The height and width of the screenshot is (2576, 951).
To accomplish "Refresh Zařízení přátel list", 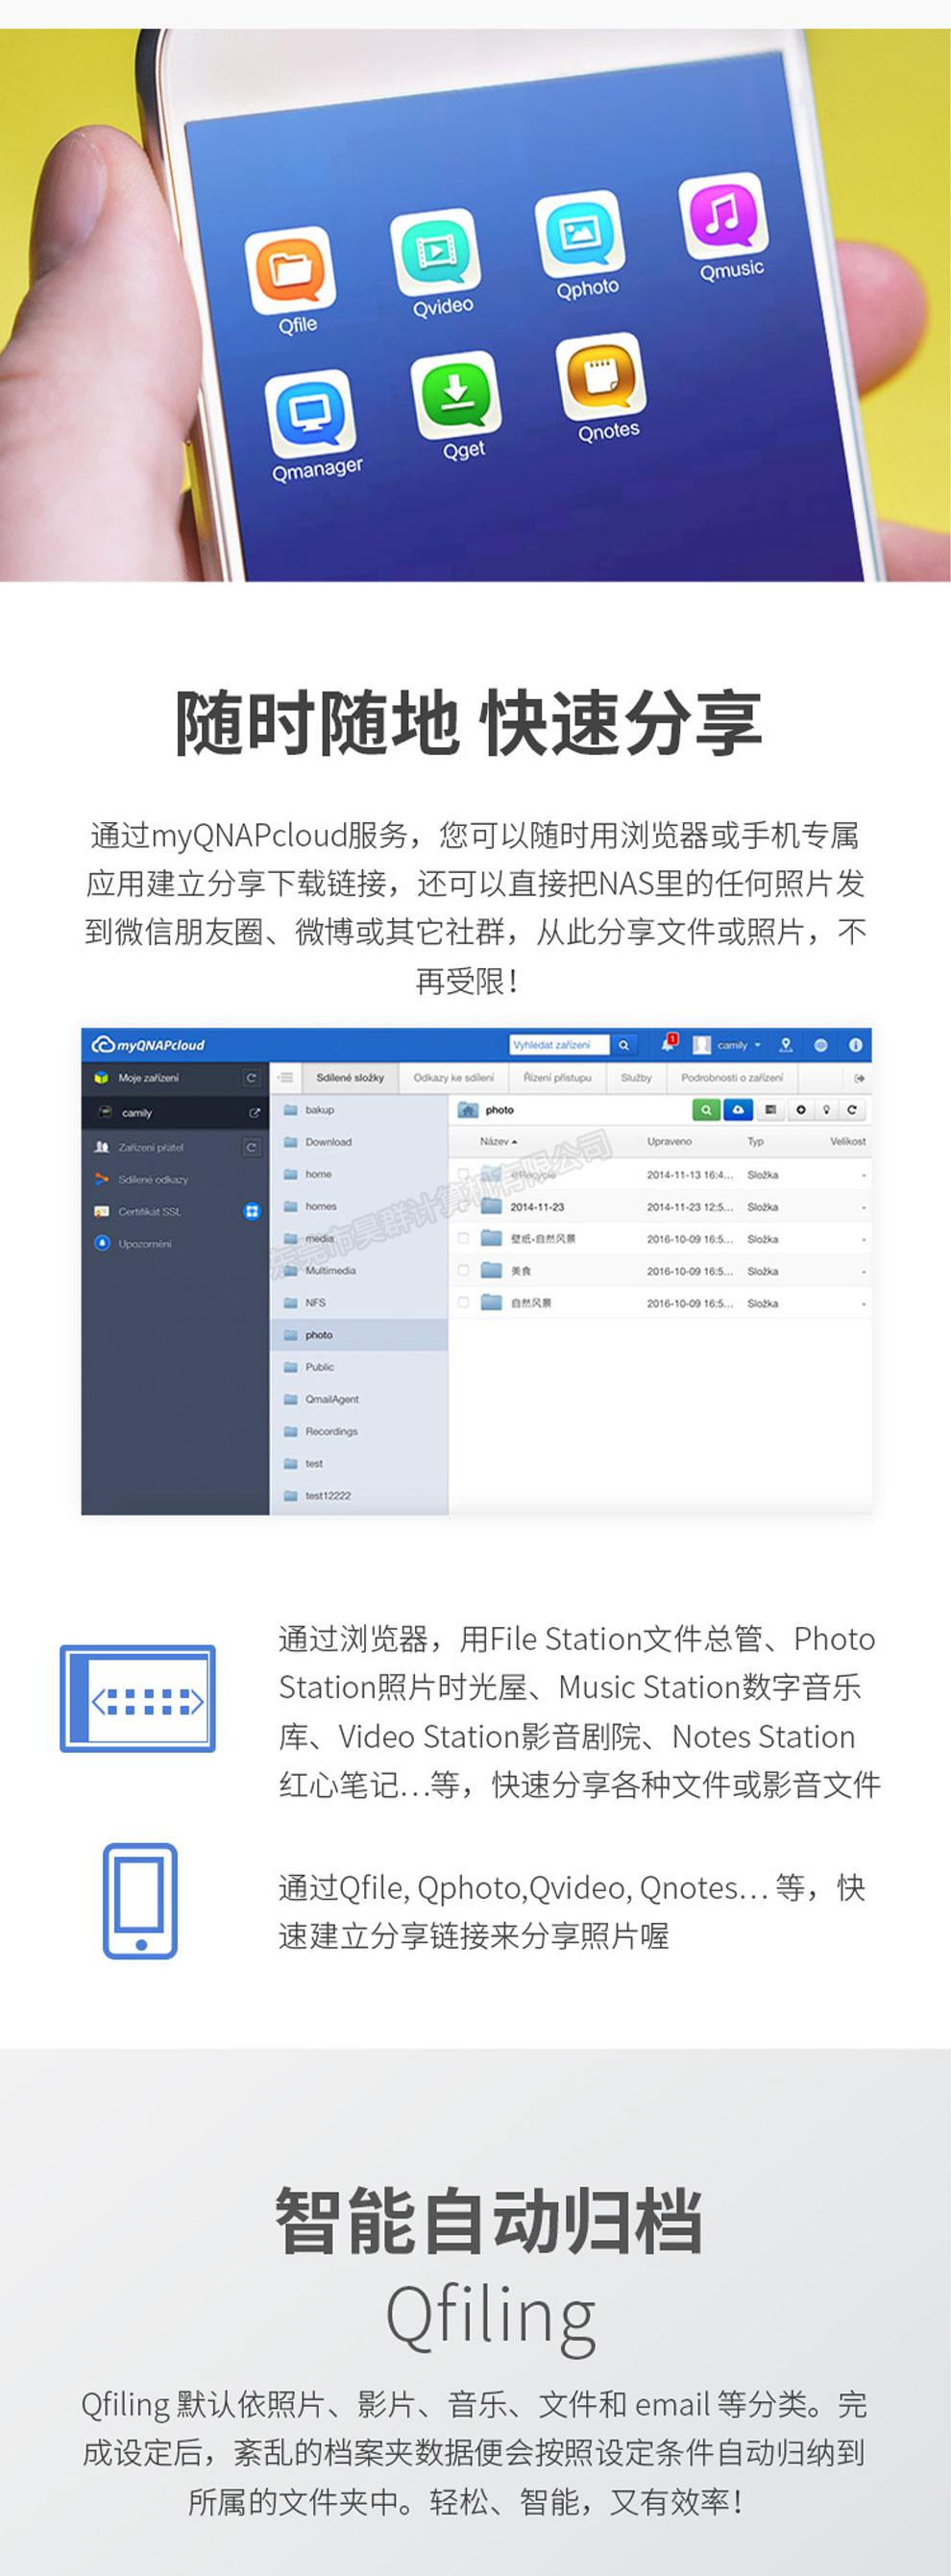I will tap(251, 1147).
